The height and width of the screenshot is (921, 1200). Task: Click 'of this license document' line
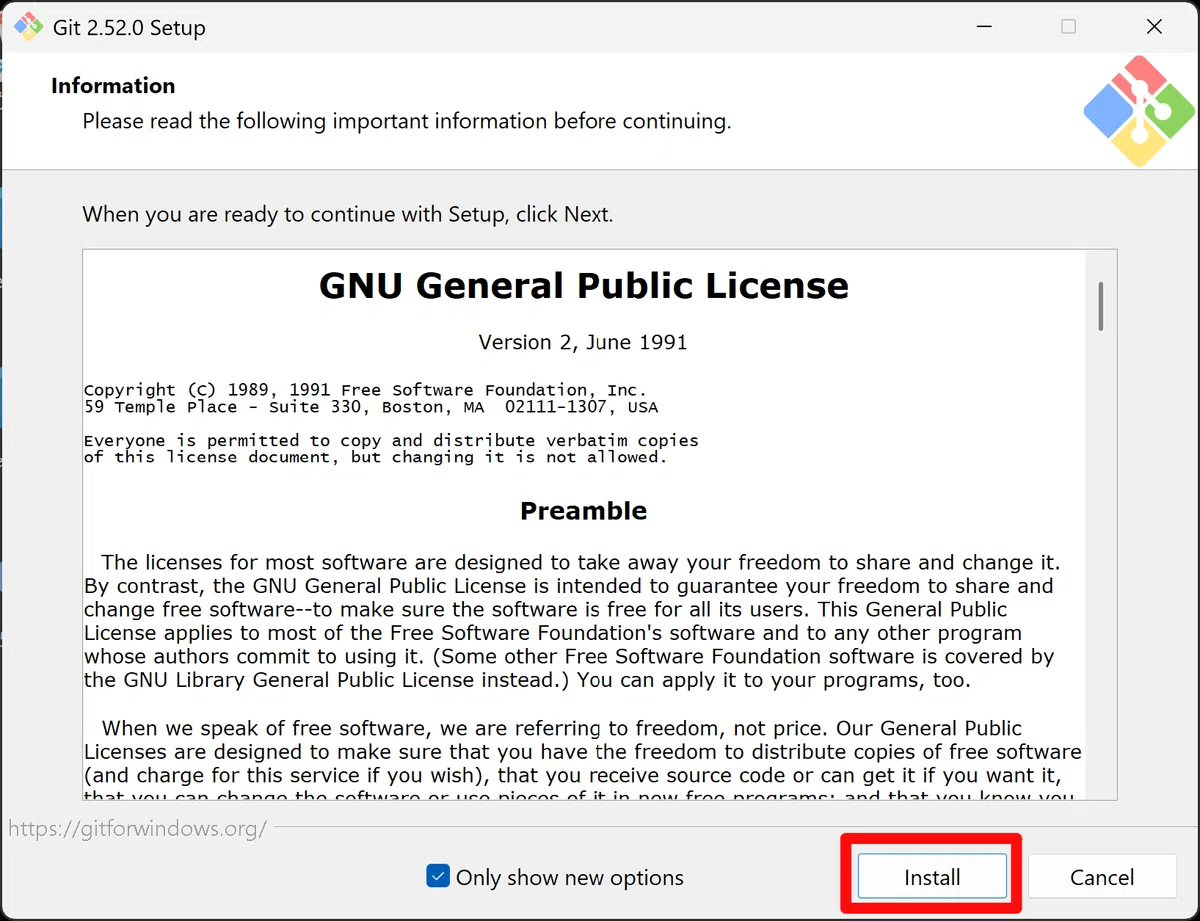tap(375, 457)
